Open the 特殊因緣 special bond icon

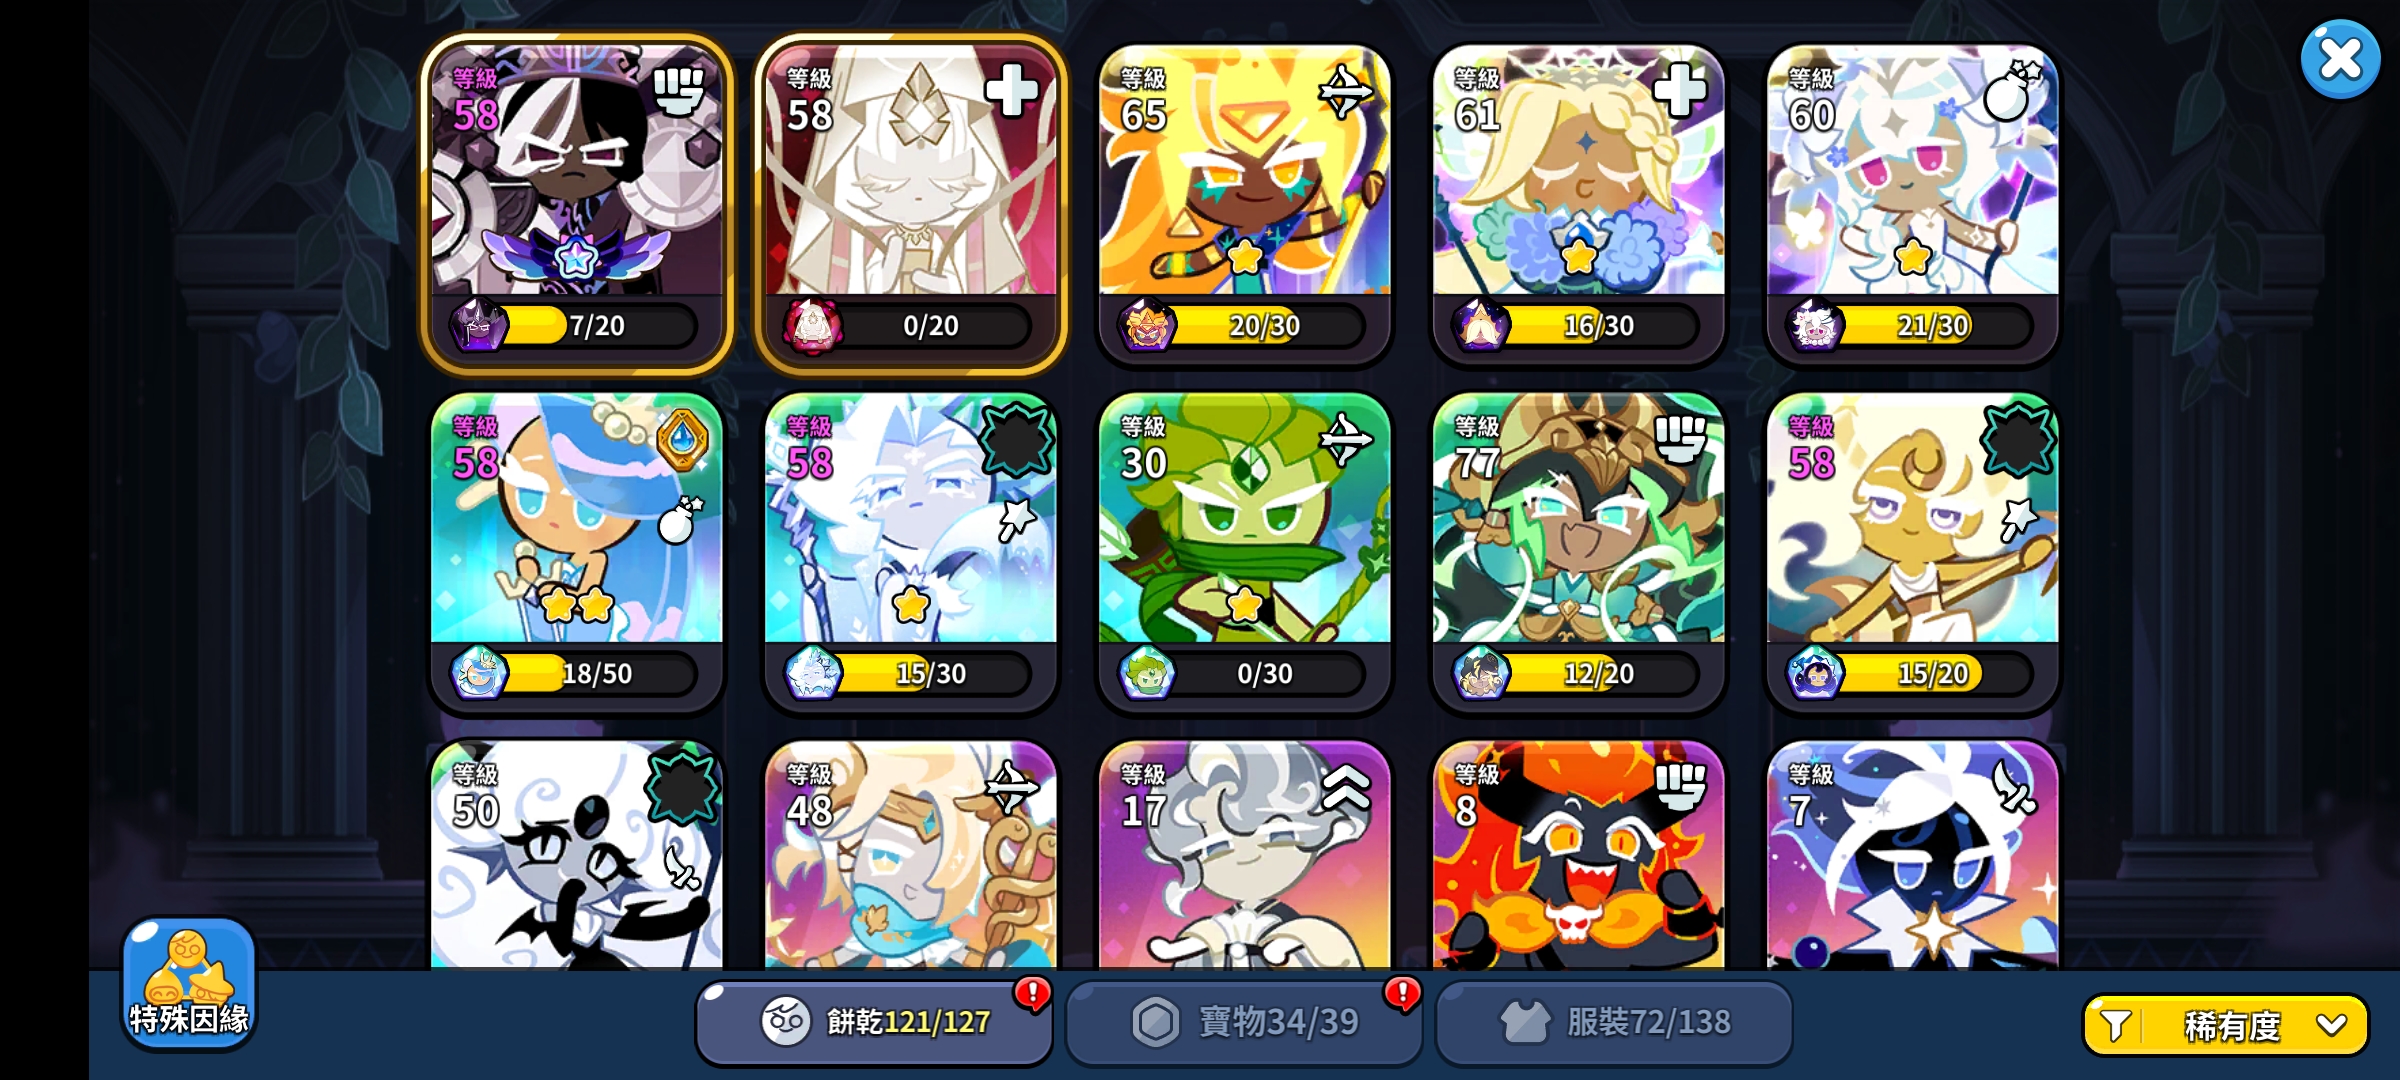189,983
